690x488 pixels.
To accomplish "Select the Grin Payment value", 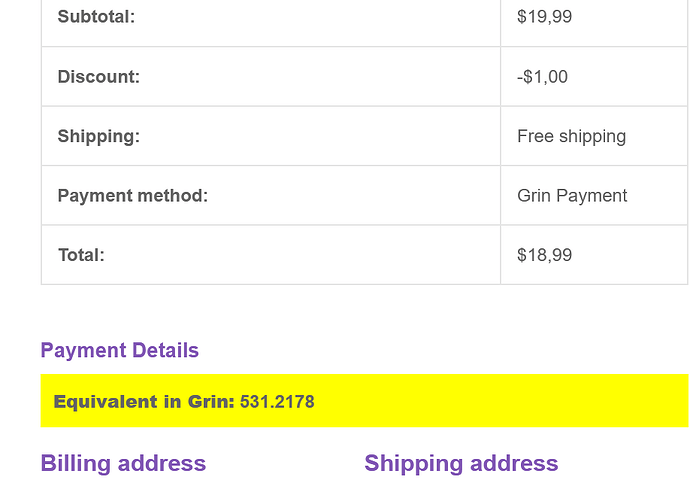I will point(572,195).
